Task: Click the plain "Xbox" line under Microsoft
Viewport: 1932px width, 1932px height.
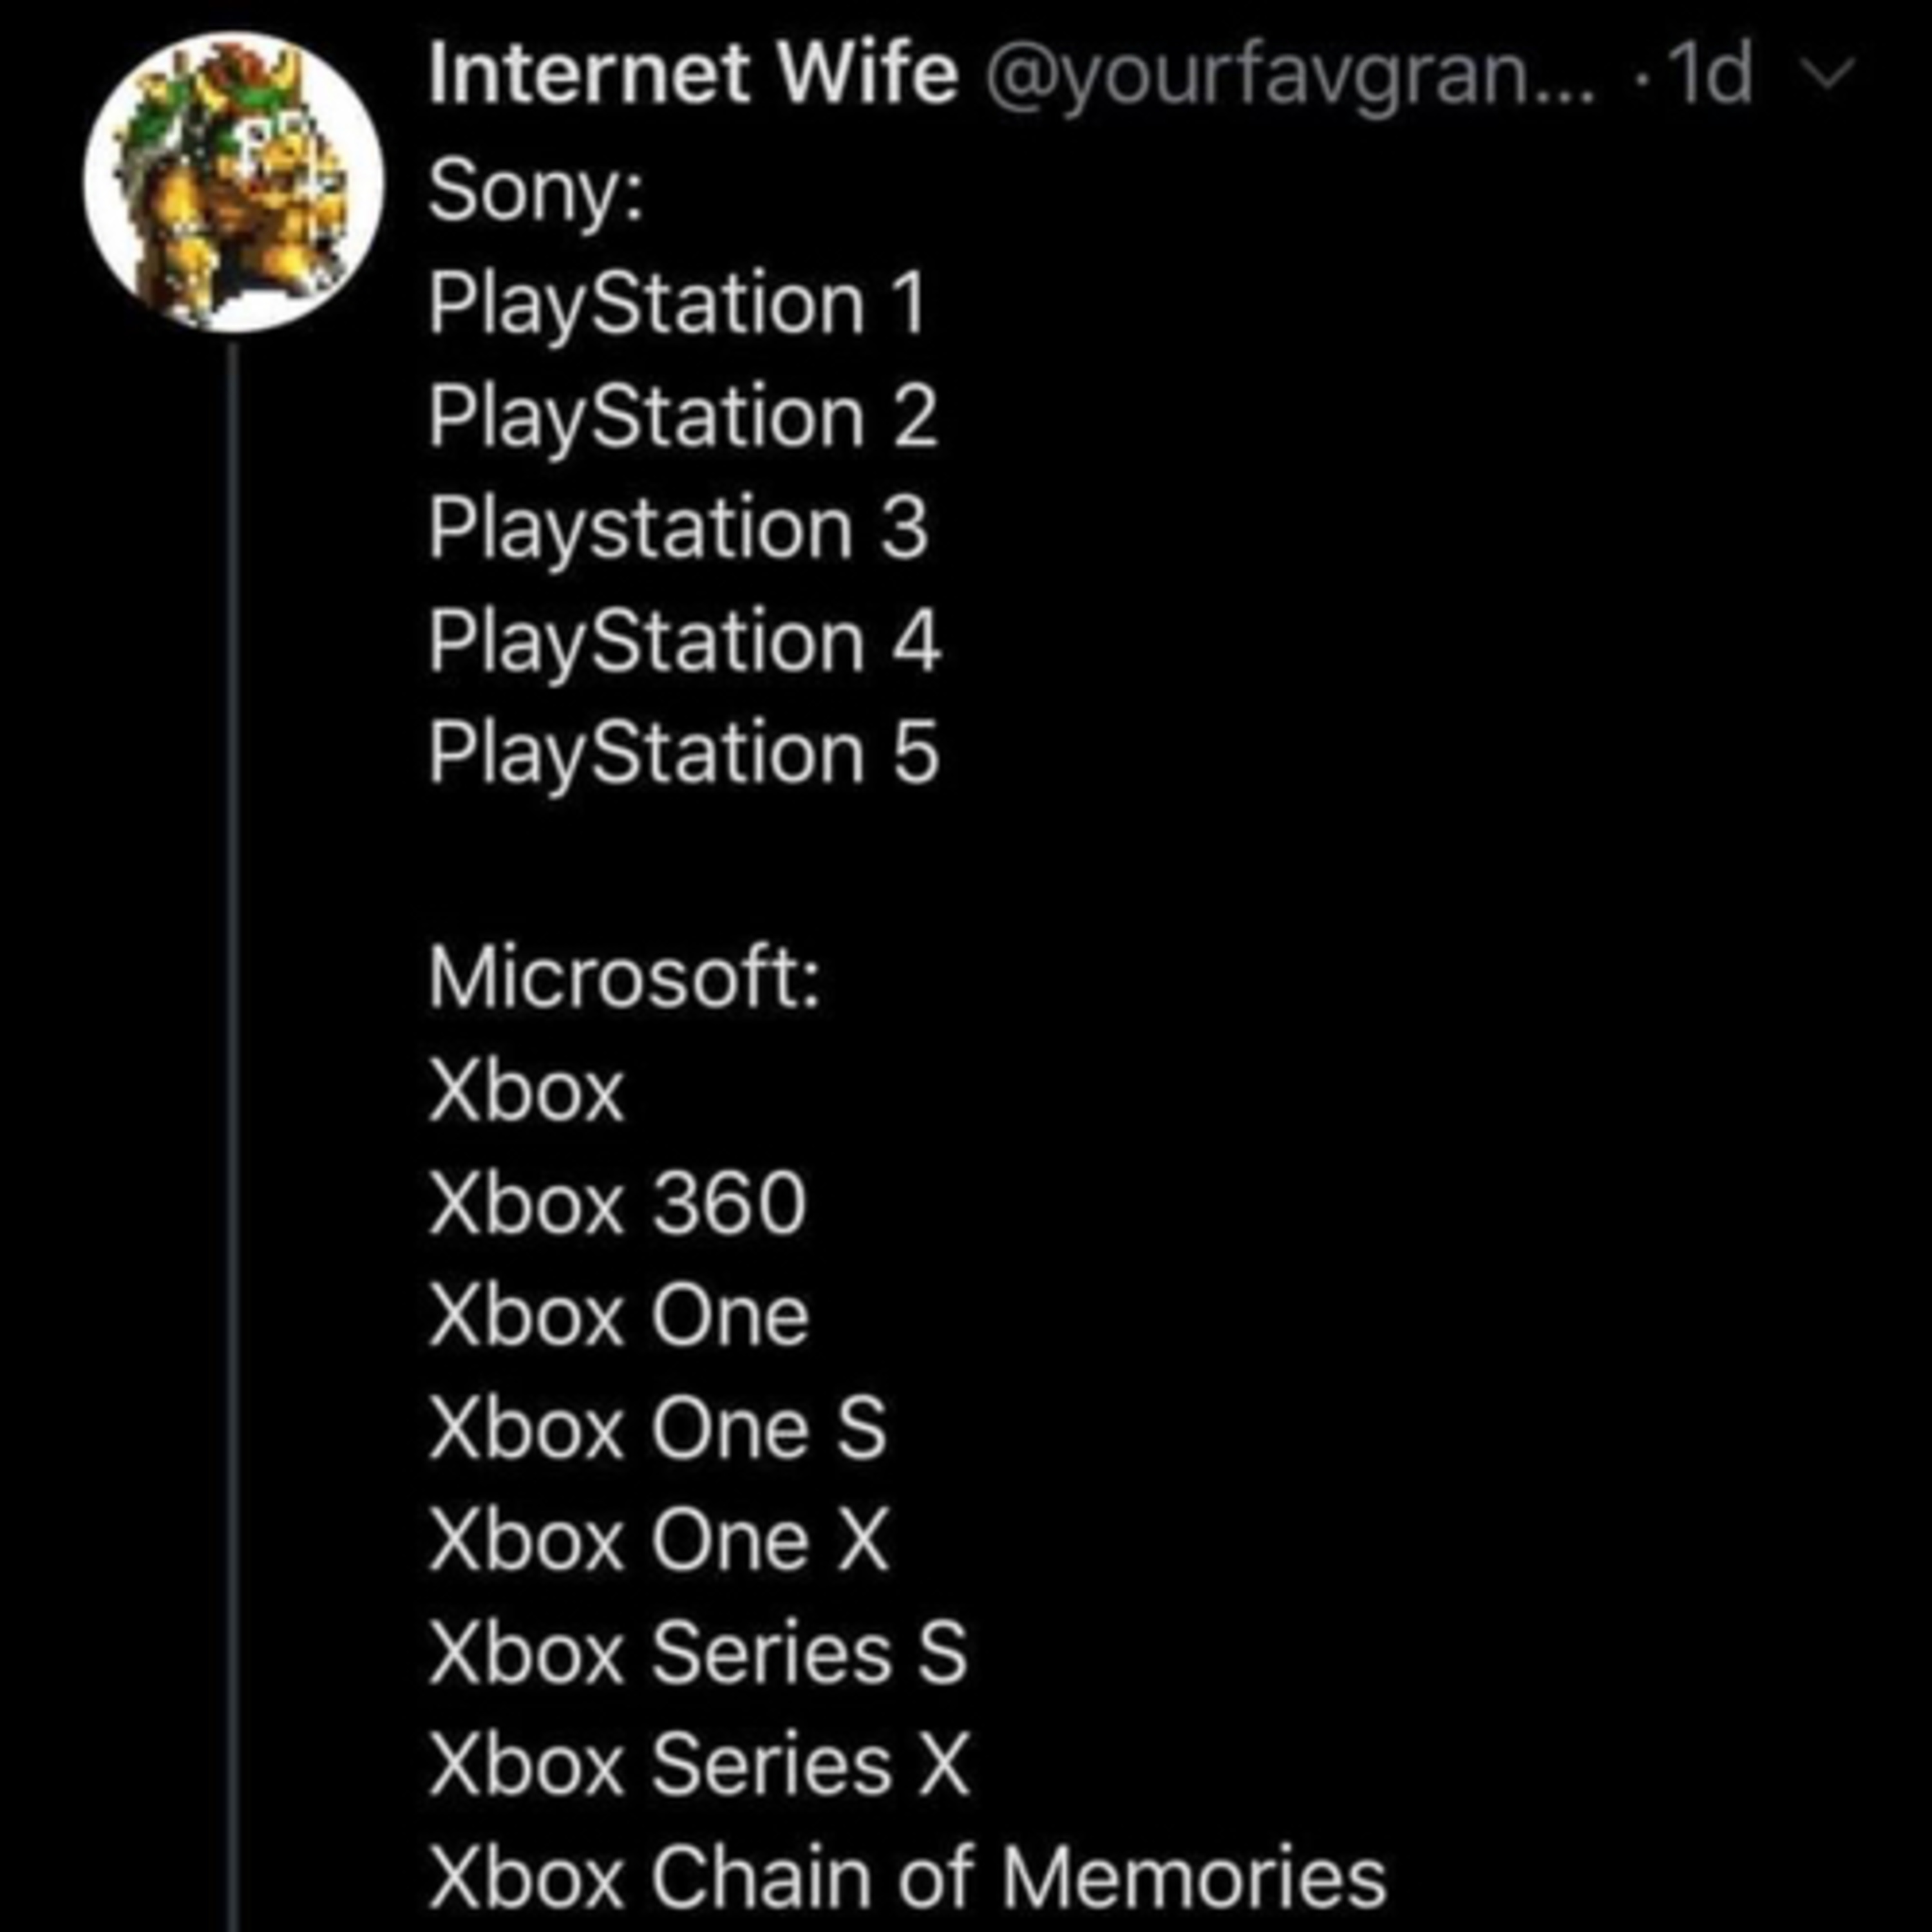Action: 526,1091
